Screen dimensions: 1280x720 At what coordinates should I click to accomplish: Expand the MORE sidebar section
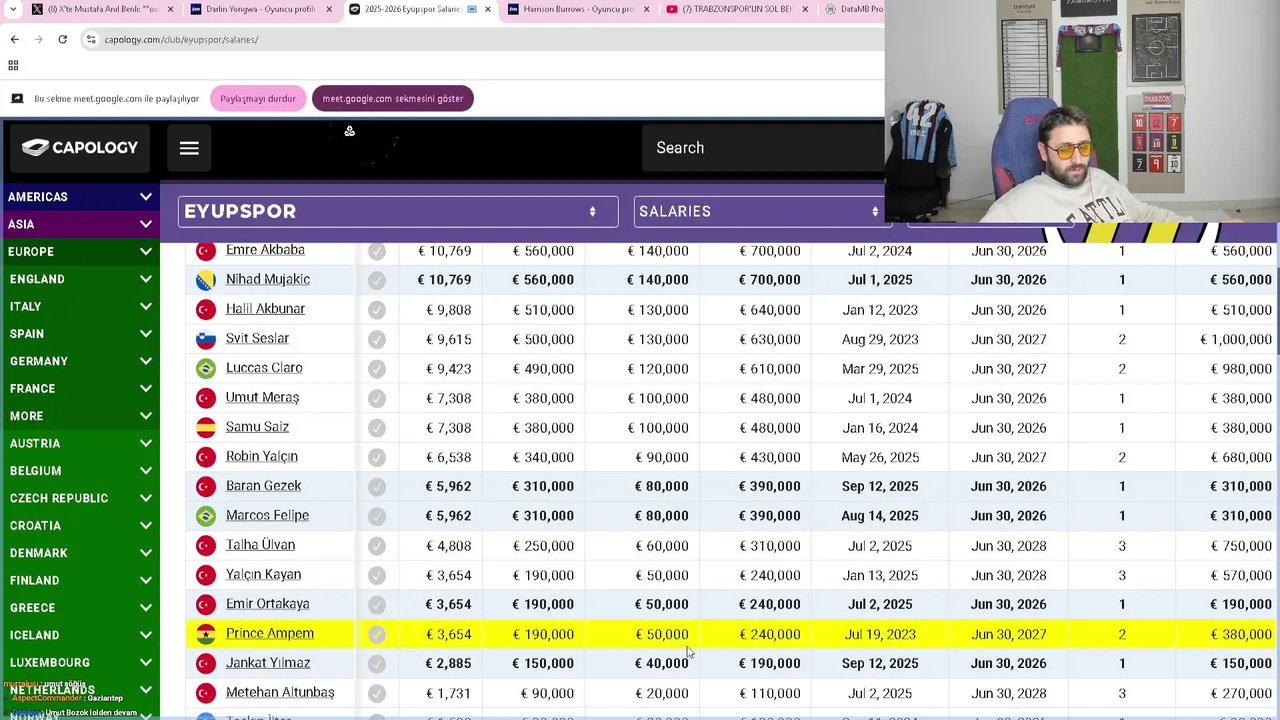coord(146,416)
